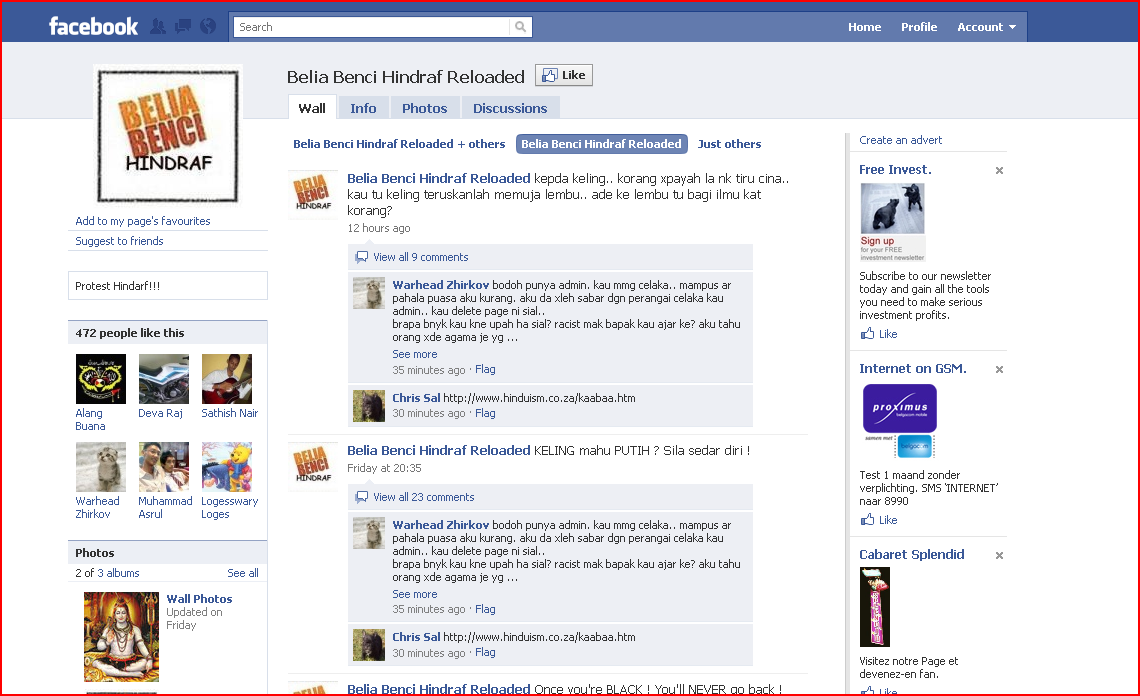This screenshot has height=696, width=1140.
Task: Open the Wall Photos album thumbnail
Action: [x=121, y=636]
